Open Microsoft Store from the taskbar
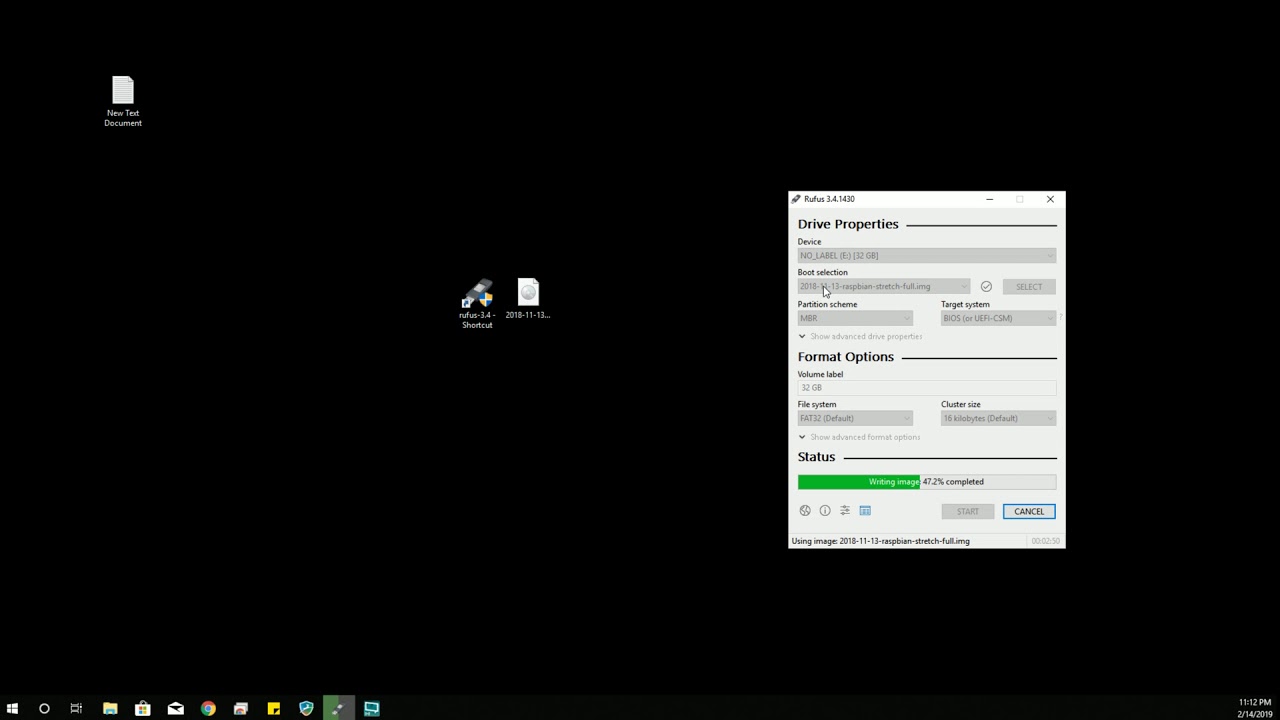The height and width of the screenshot is (720, 1280). pyautogui.click(x=143, y=708)
